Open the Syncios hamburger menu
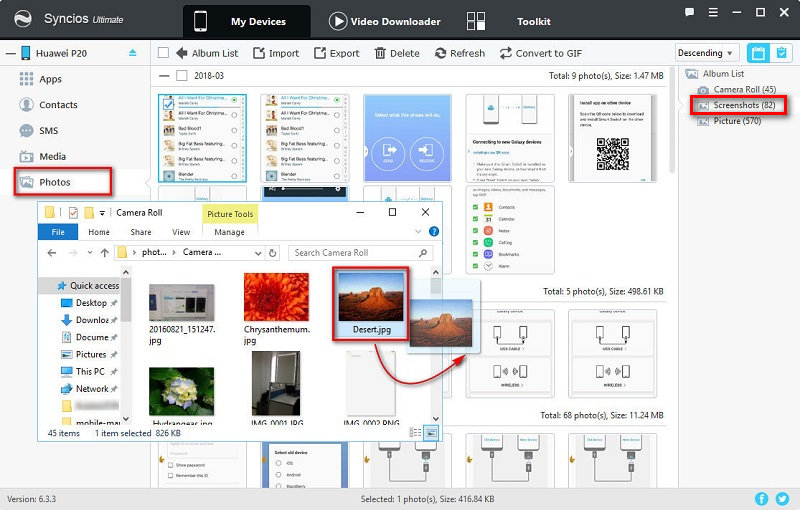The width and height of the screenshot is (800, 510). tap(713, 12)
